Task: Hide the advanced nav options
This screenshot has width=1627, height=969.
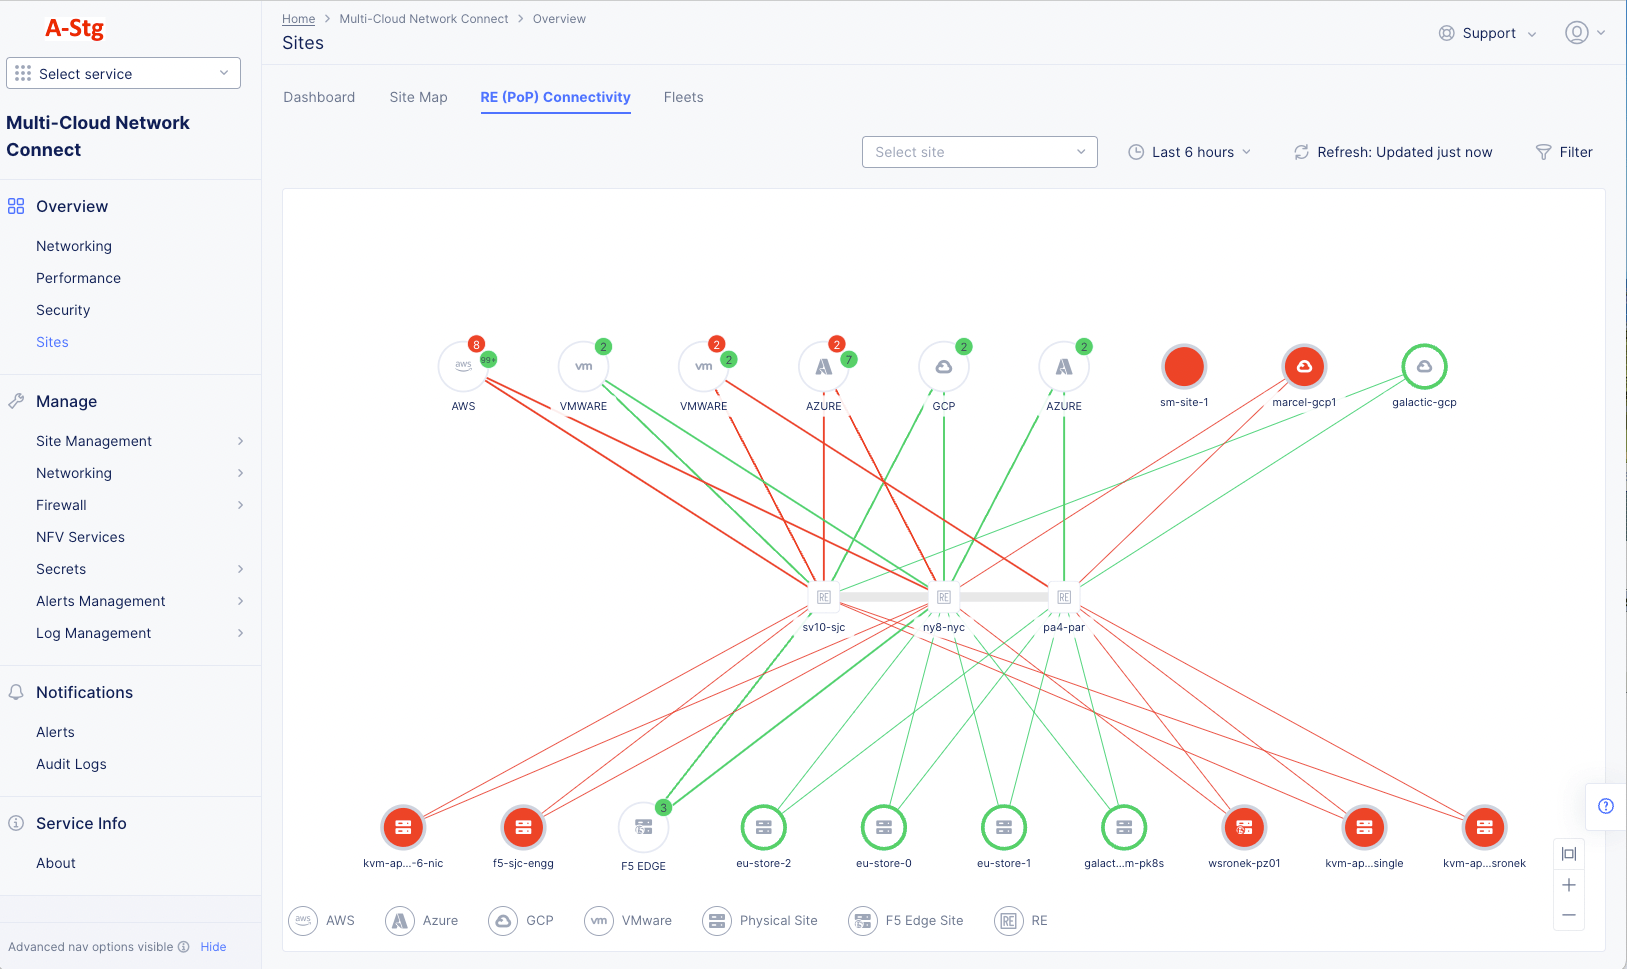Action: click(x=213, y=946)
